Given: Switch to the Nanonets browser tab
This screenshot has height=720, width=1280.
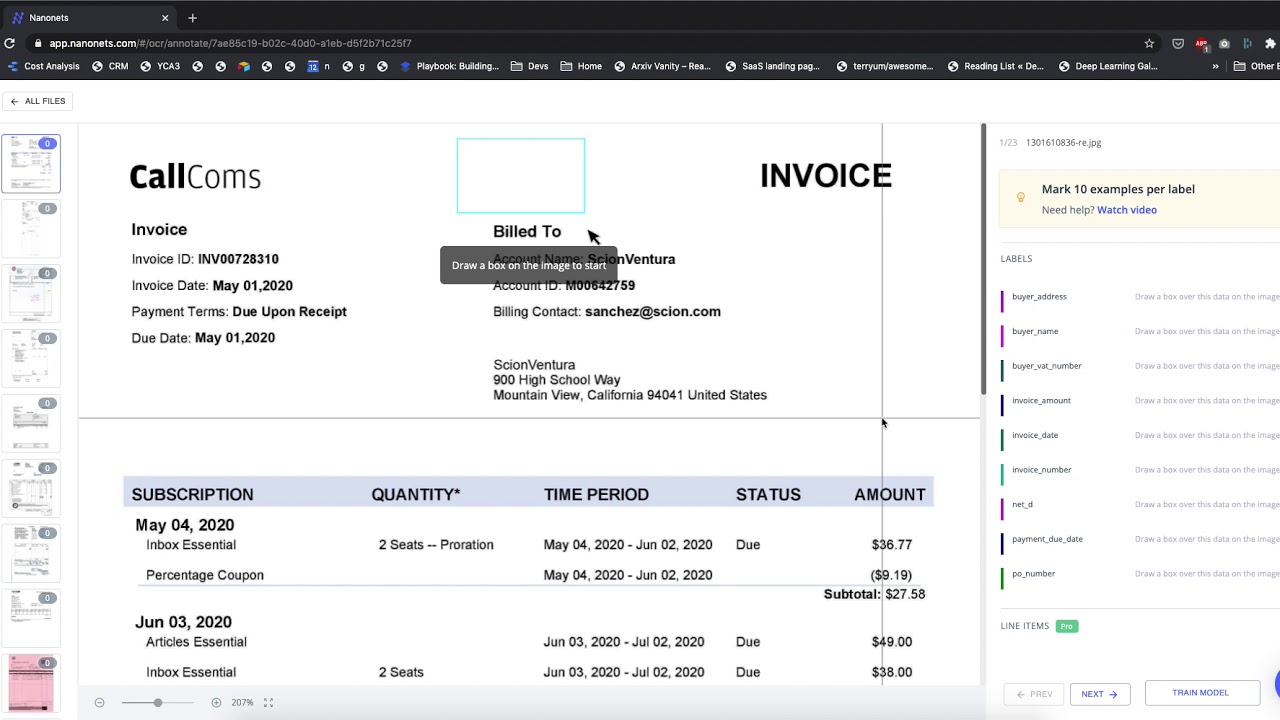Looking at the screenshot, I should (x=87, y=17).
